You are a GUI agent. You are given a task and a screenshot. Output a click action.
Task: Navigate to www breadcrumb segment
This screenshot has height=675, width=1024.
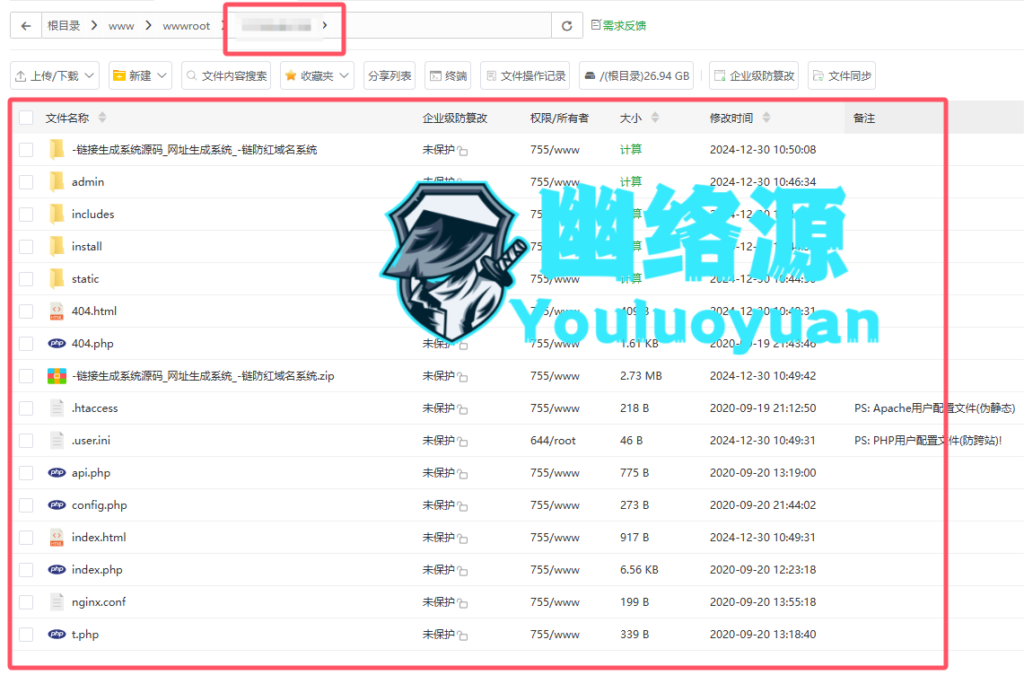pos(121,26)
